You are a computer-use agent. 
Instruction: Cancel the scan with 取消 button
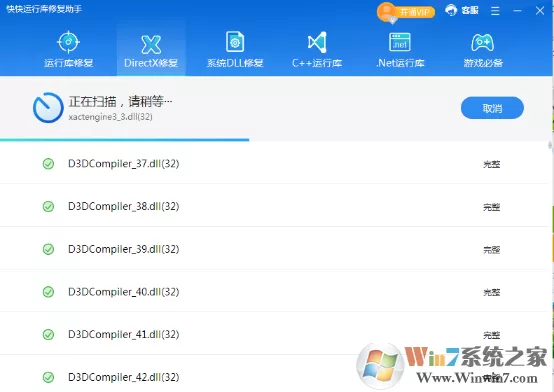point(492,108)
